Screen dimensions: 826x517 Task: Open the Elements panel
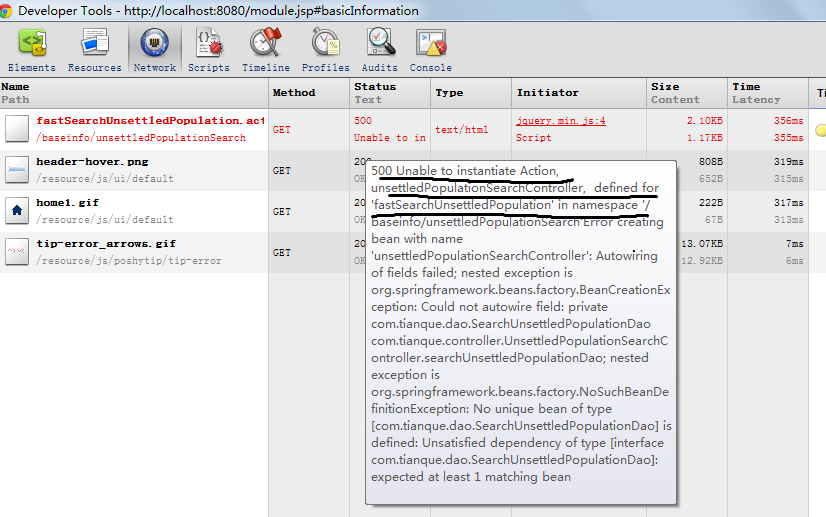[32, 51]
